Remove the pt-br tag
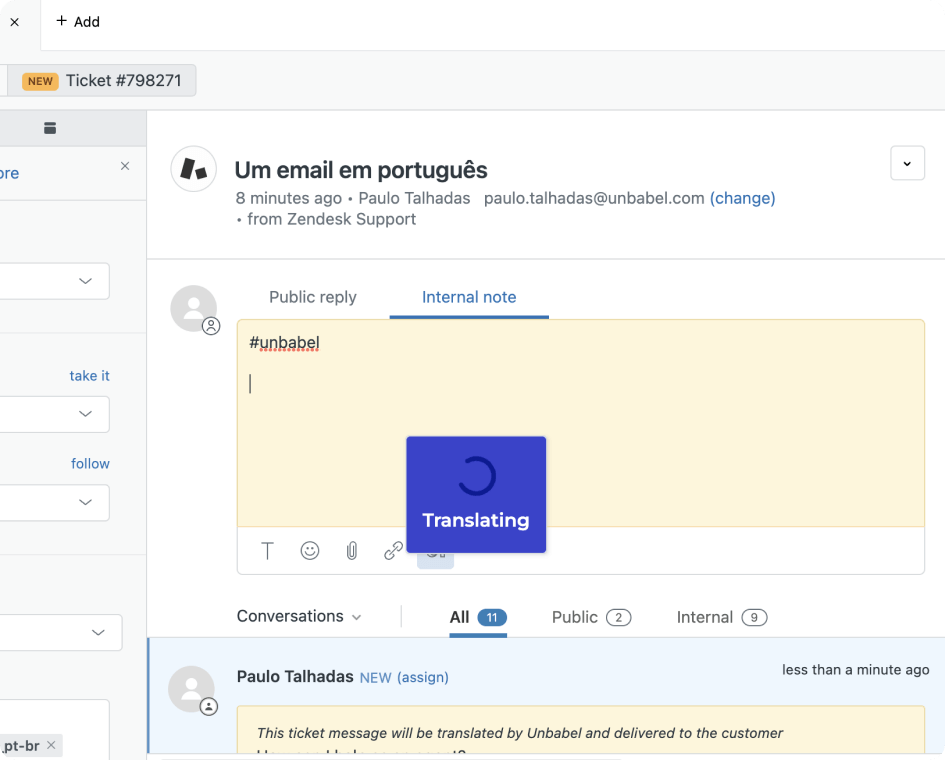945x760 pixels. 51,745
